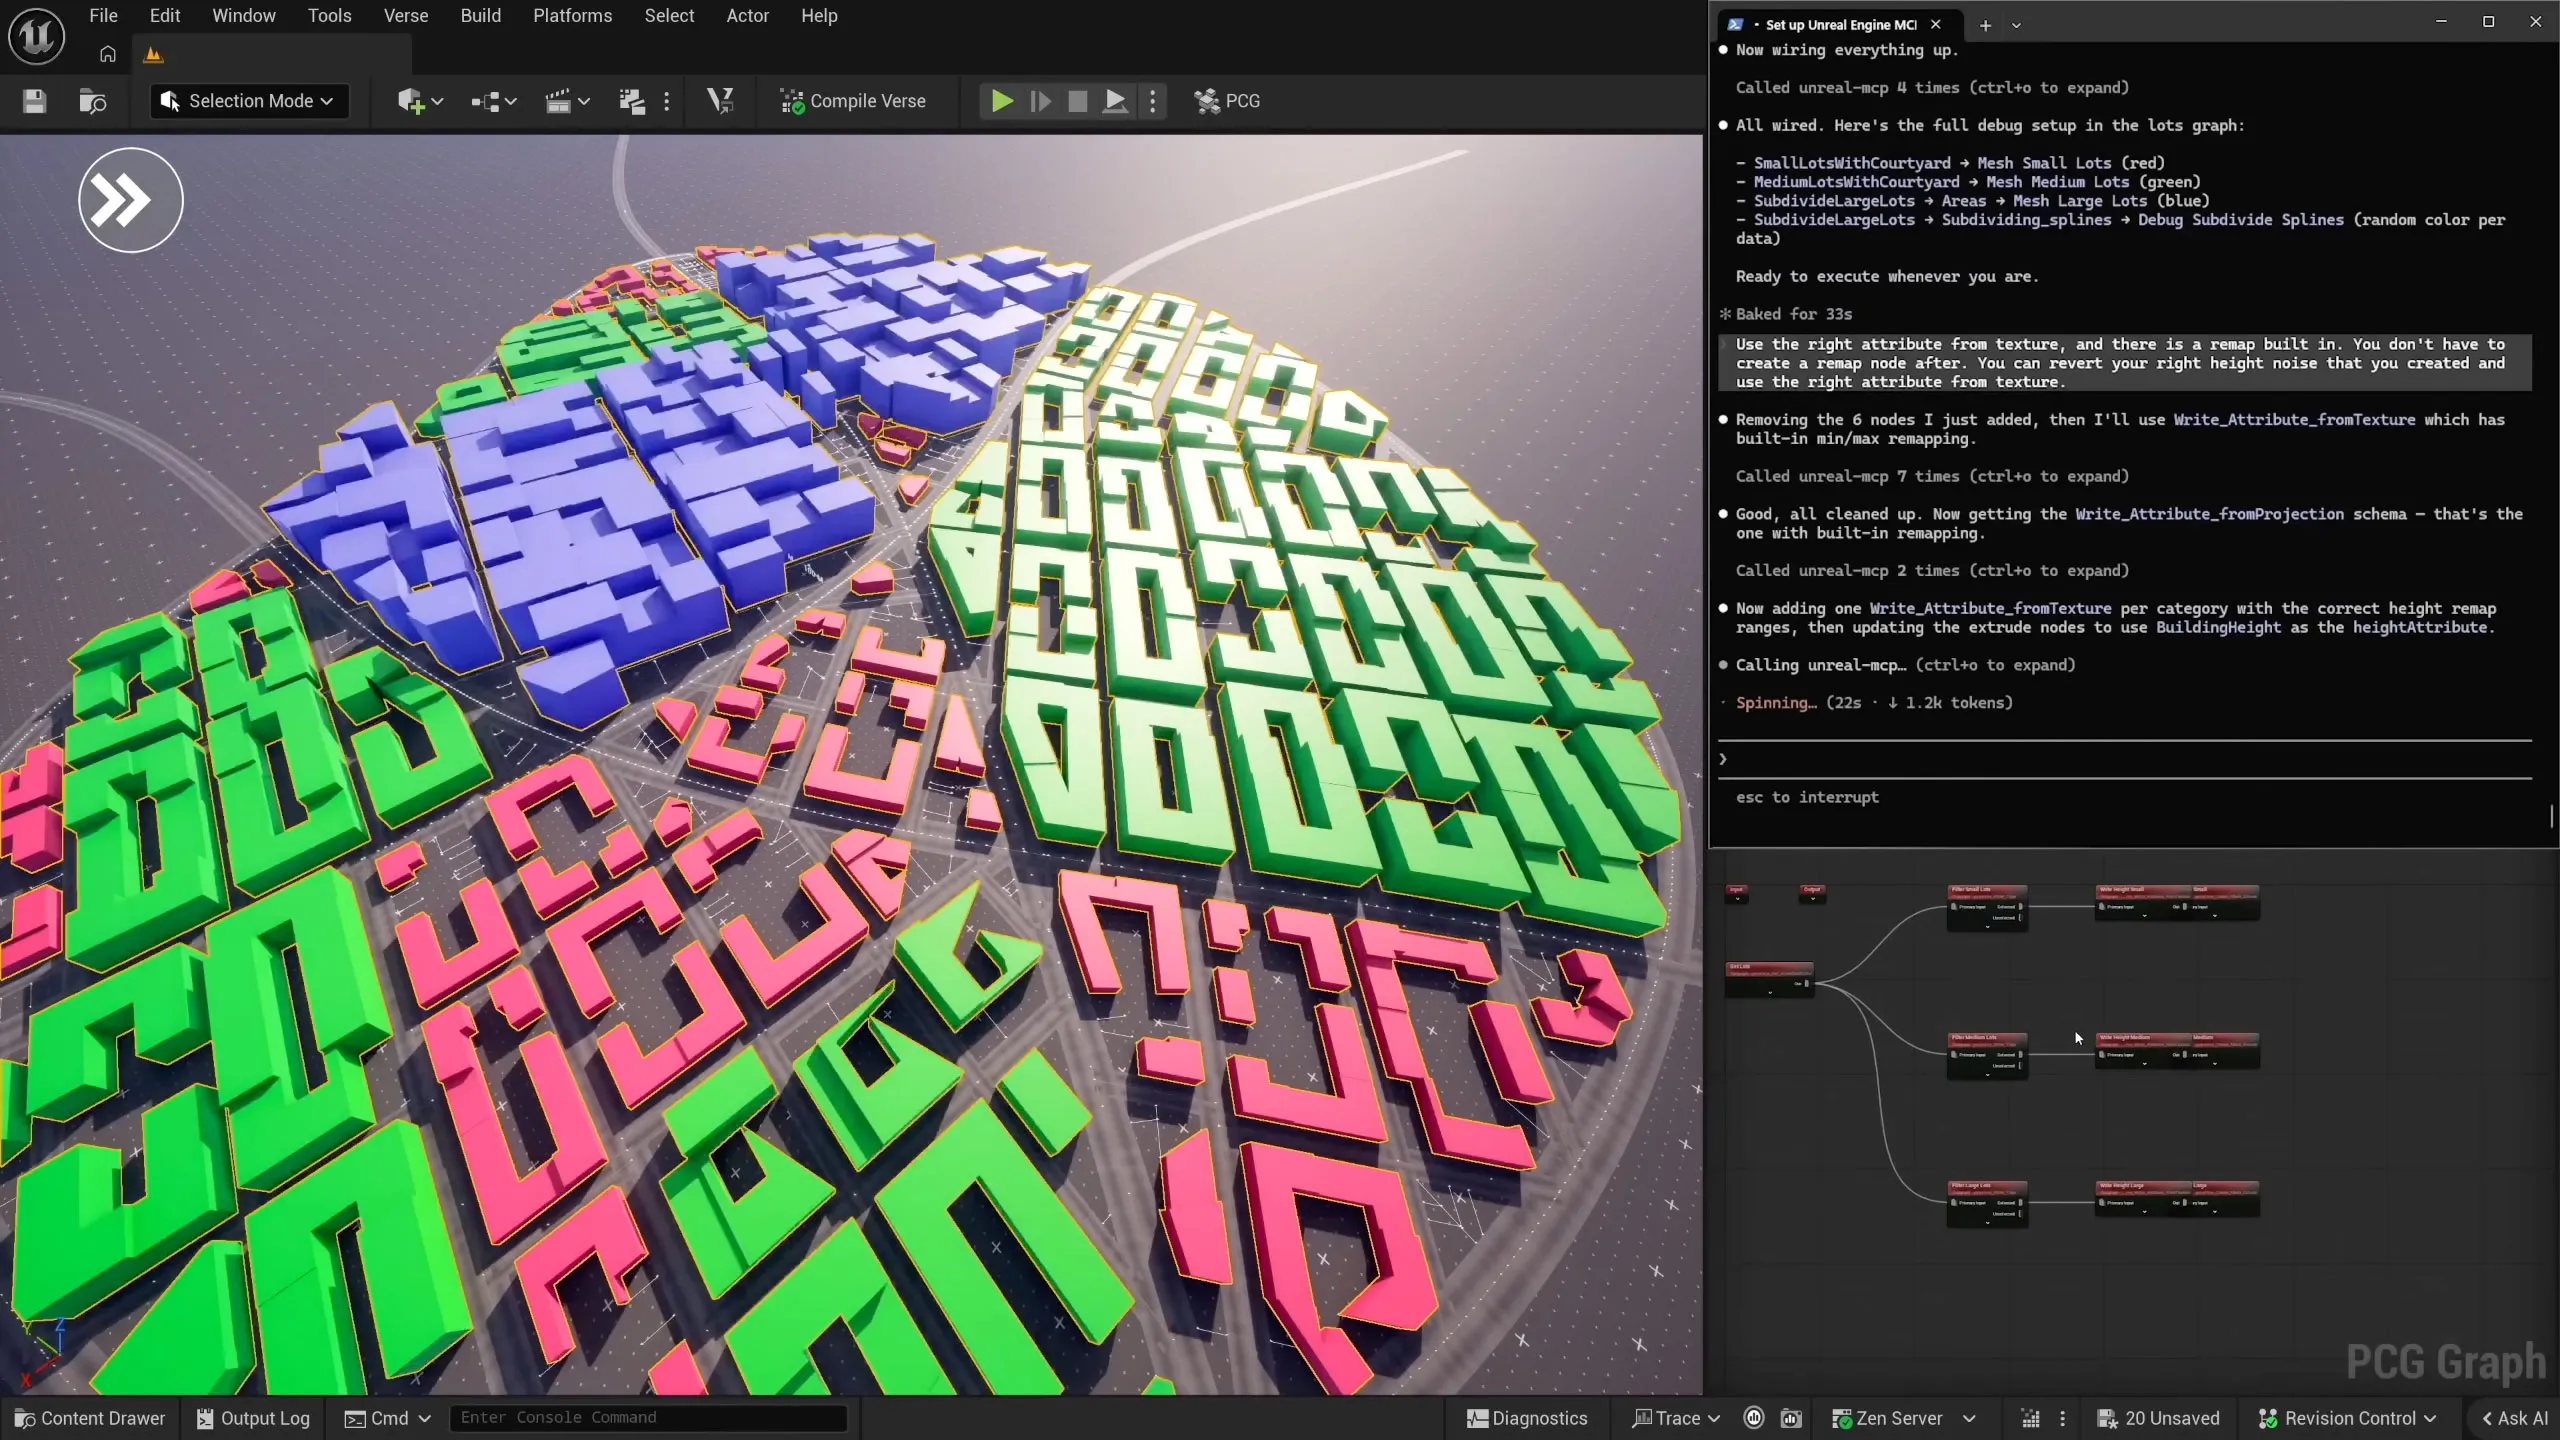Open Diagnostics in the status bar
Screen dimensions: 2560x1440
point(1527,1418)
